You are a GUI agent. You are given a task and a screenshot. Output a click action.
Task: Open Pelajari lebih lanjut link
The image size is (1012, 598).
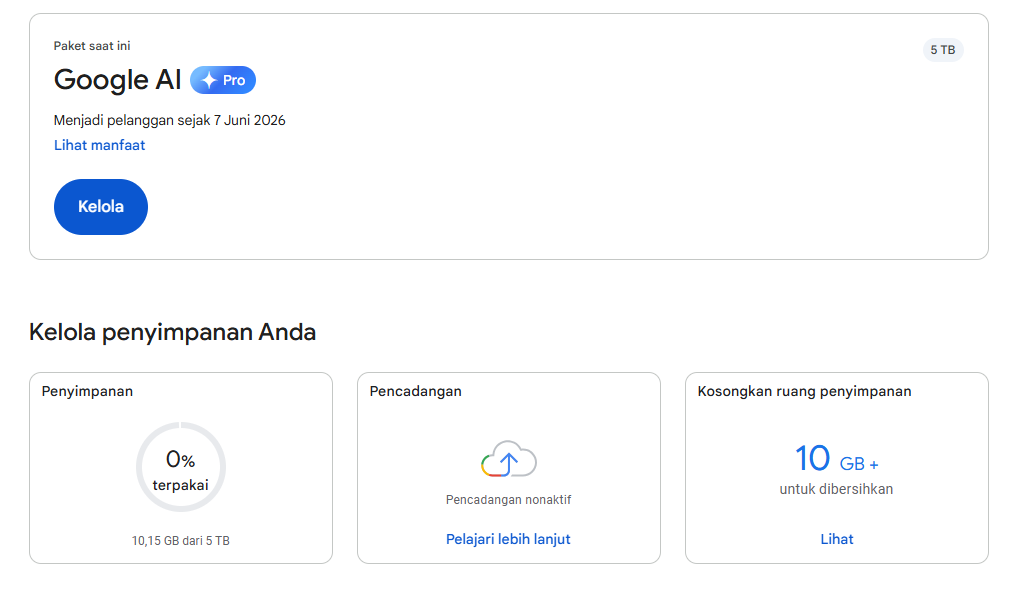tap(508, 539)
